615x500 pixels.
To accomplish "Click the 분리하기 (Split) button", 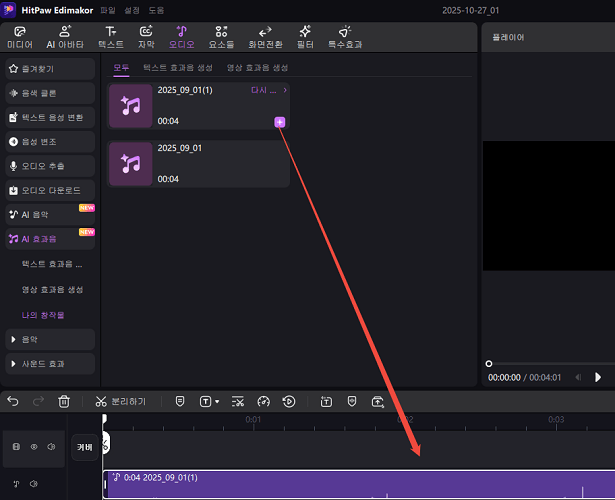I will 121,401.
